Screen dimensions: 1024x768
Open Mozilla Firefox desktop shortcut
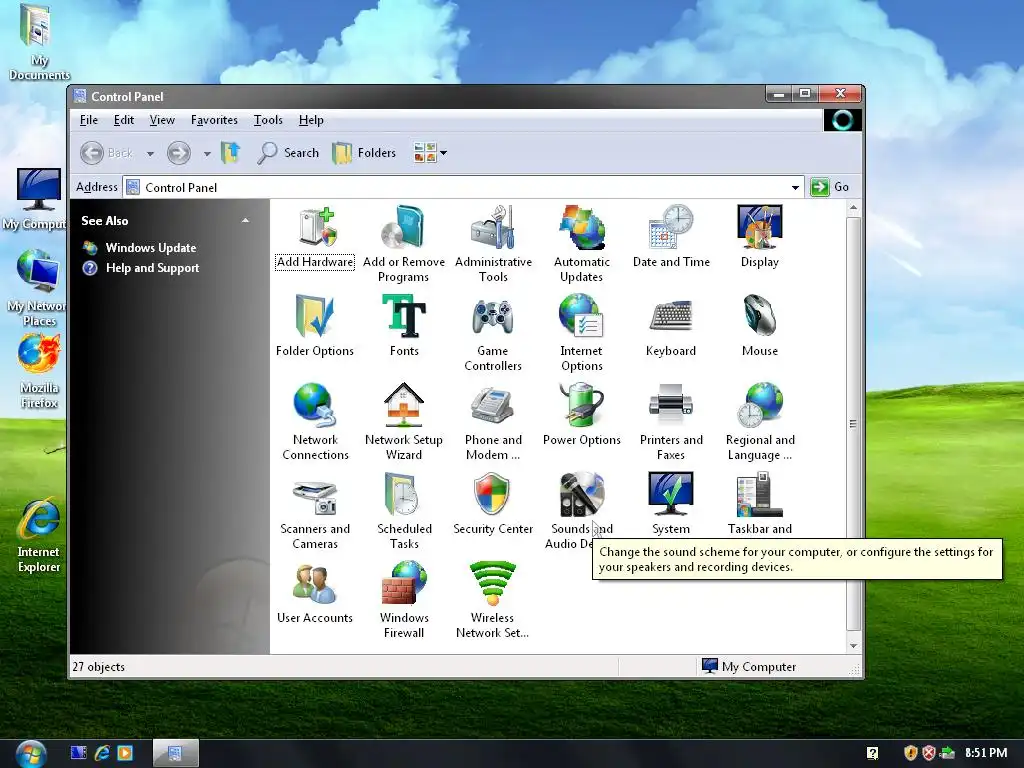(x=39, y=371)
